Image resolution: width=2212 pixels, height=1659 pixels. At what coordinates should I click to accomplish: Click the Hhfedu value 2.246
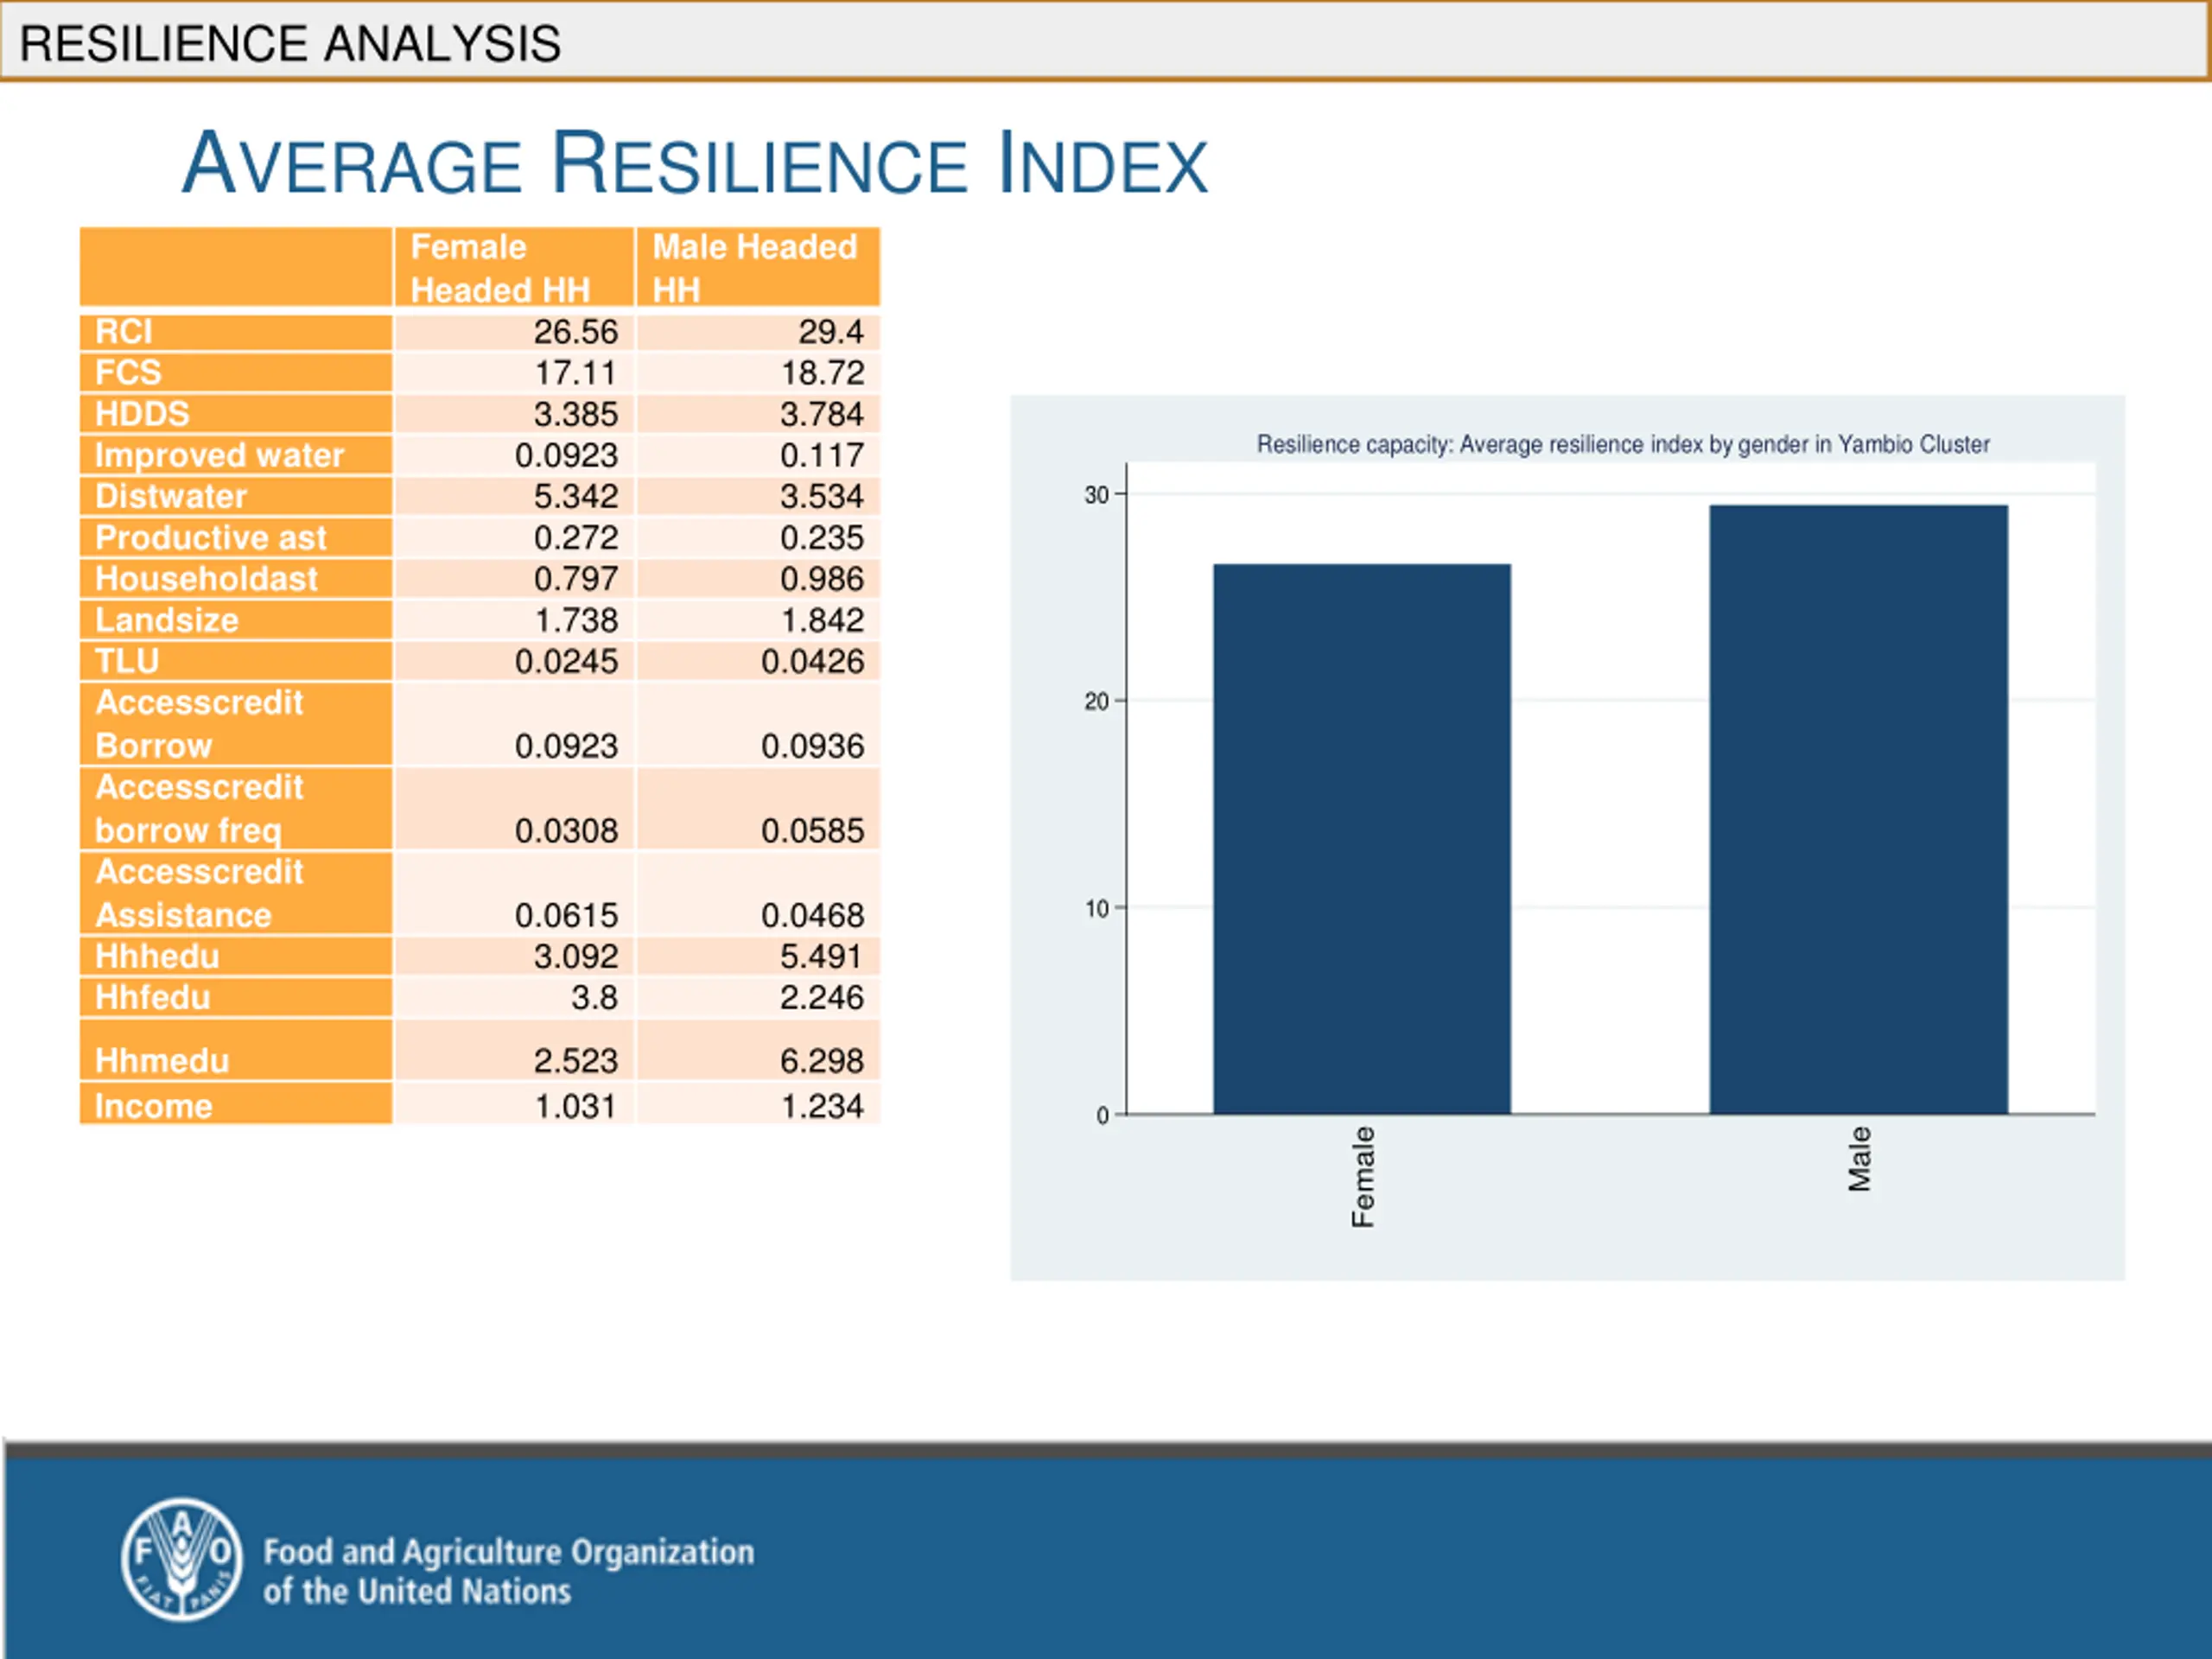[822, 998]
